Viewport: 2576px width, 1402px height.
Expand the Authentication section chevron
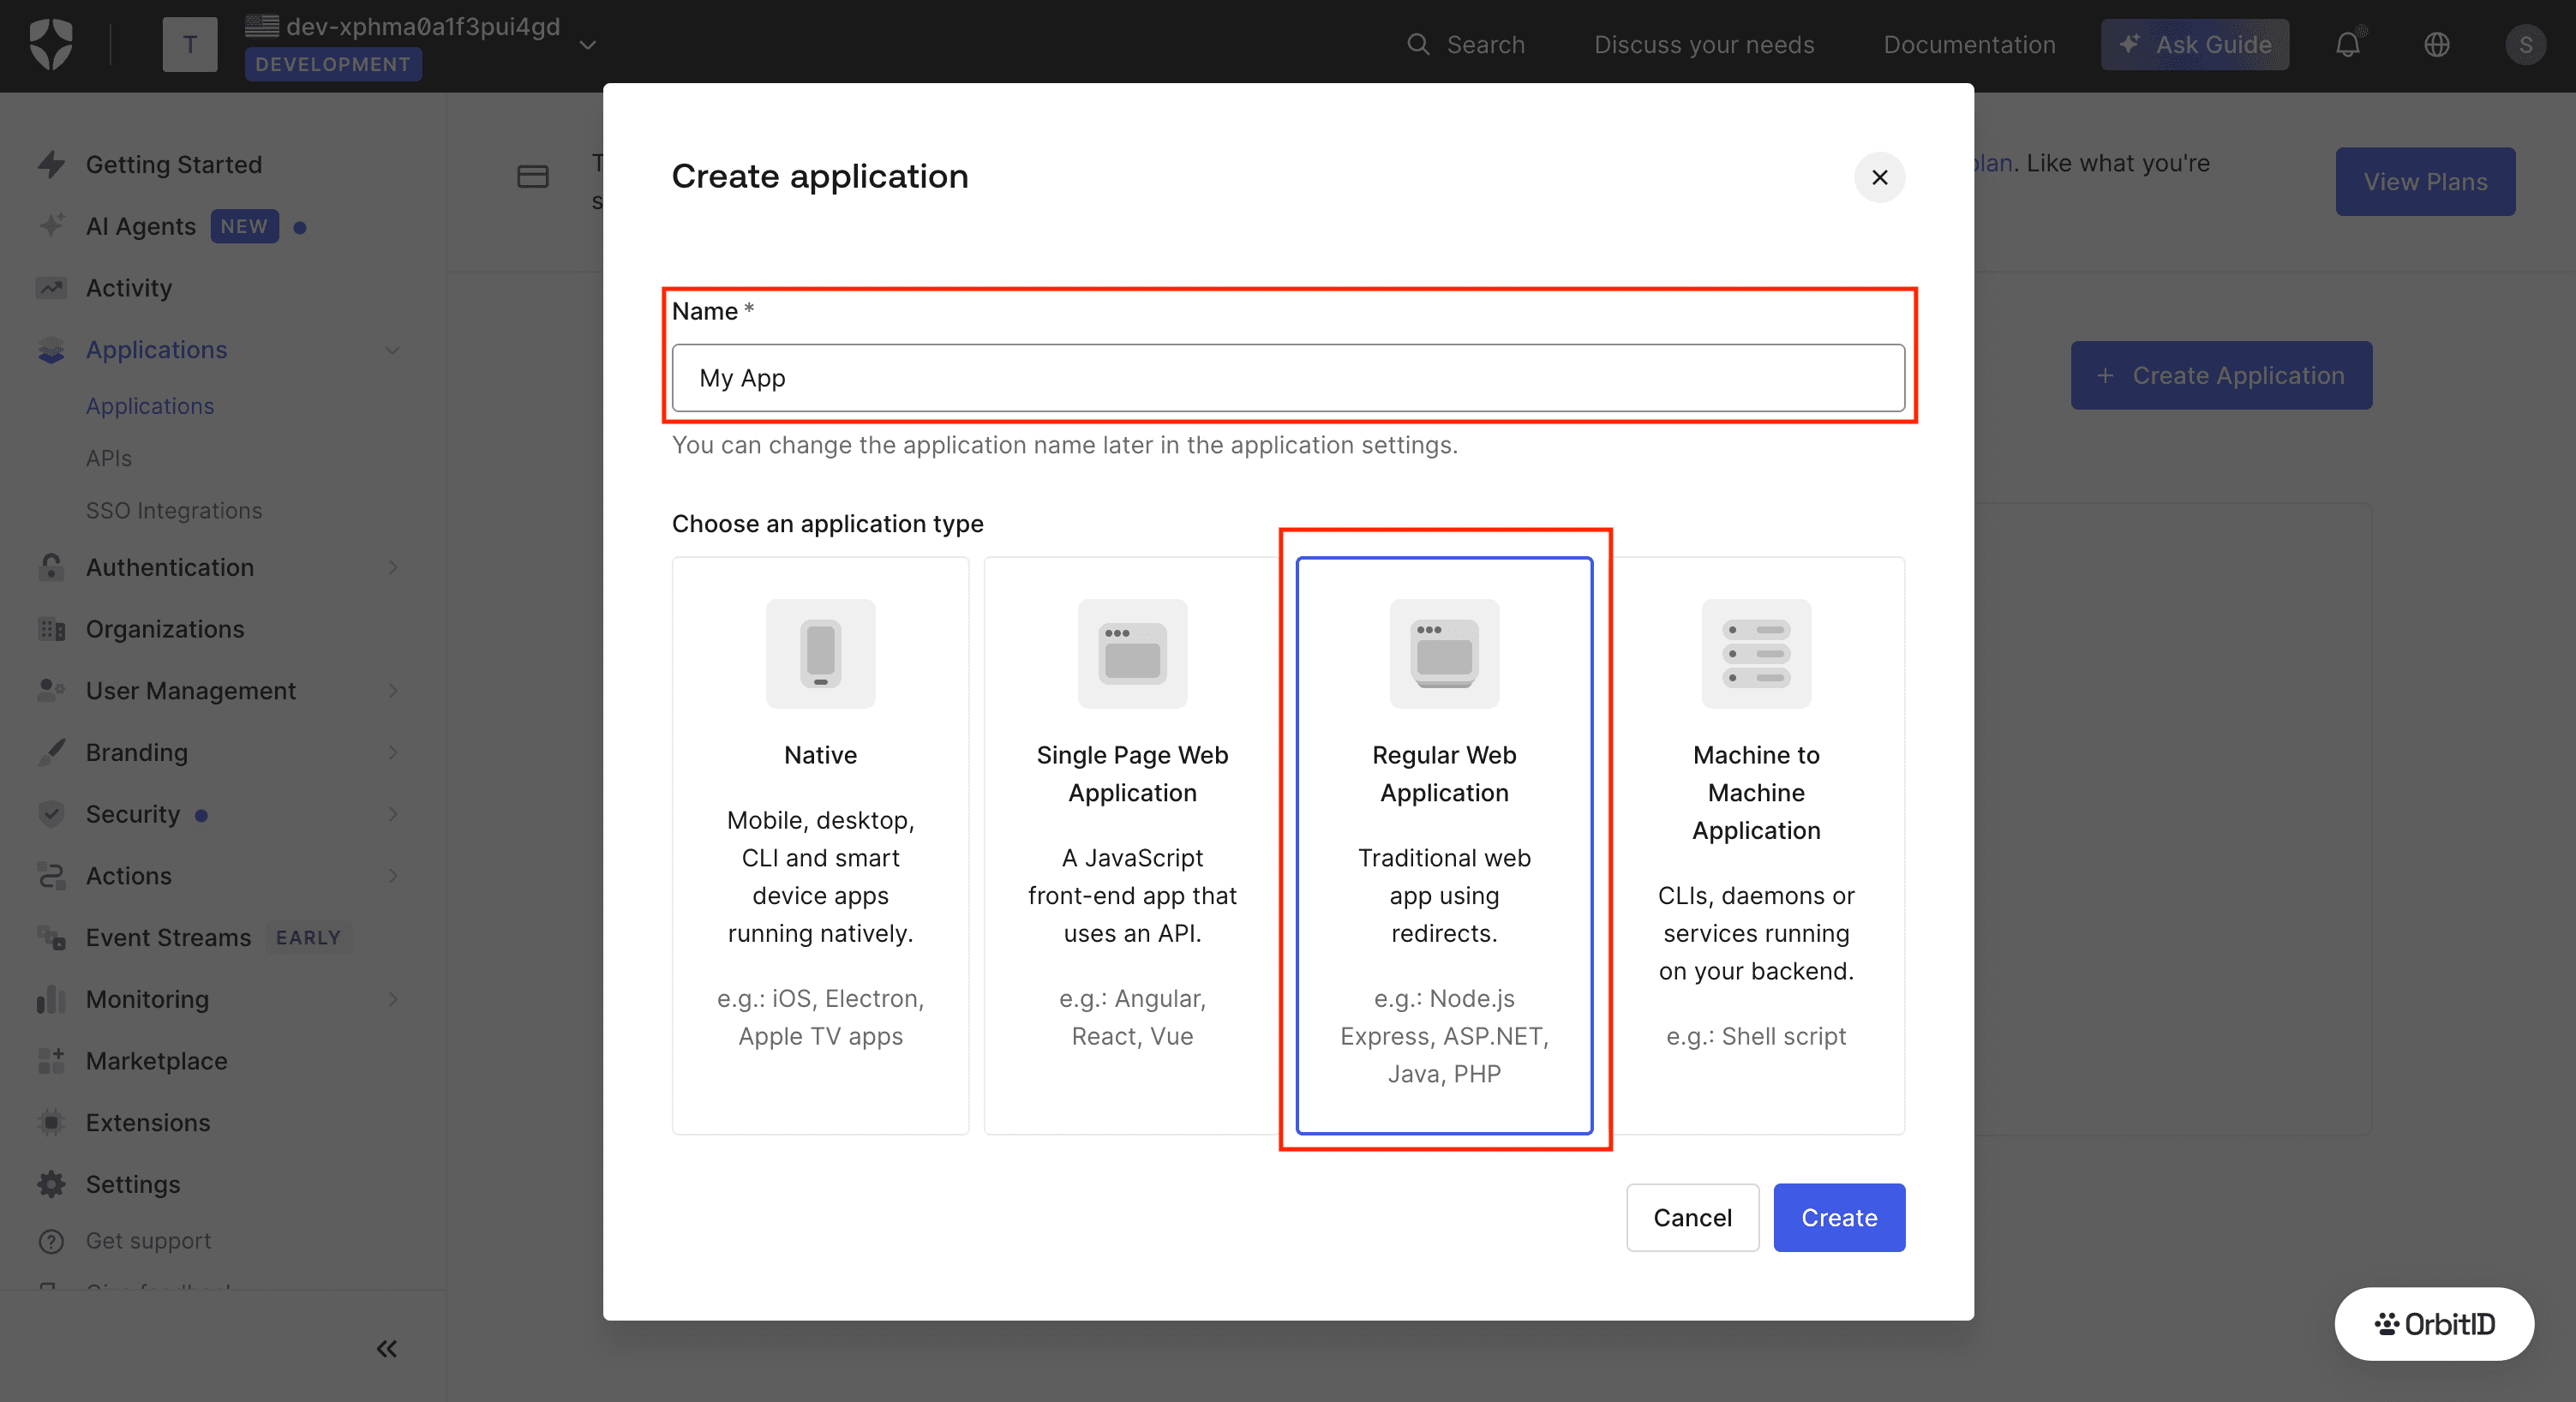point(392,567)
